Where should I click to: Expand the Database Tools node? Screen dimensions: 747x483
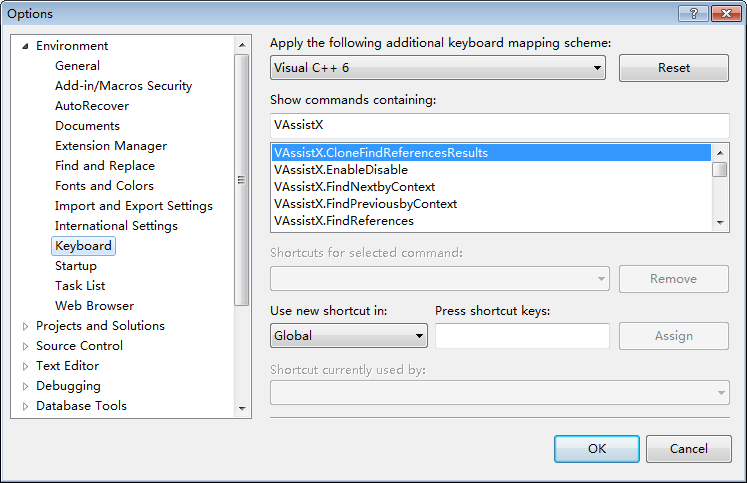26,406
